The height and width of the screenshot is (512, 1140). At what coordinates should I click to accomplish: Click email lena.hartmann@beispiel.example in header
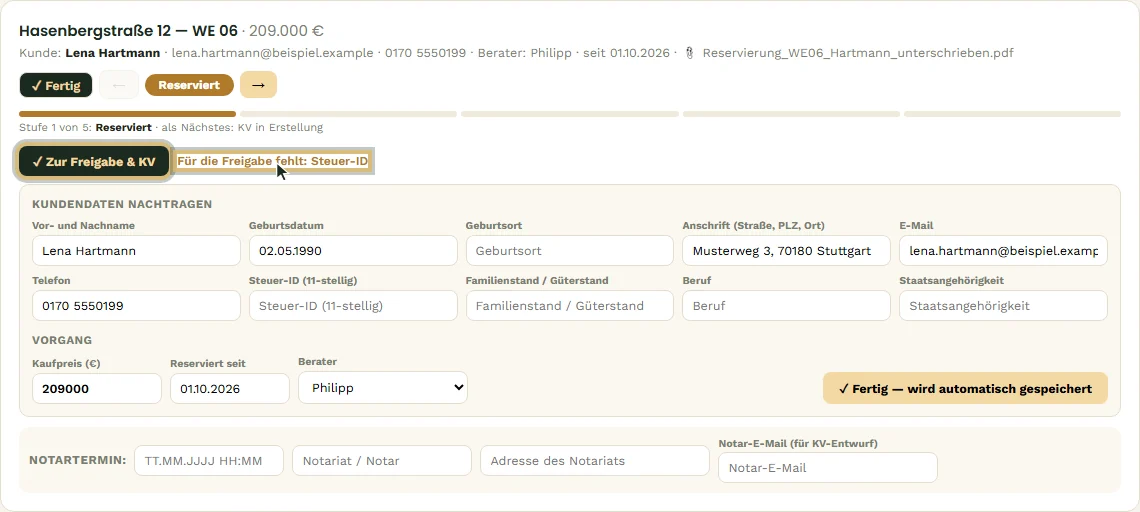pyautogui.click(x=274, y=53)
